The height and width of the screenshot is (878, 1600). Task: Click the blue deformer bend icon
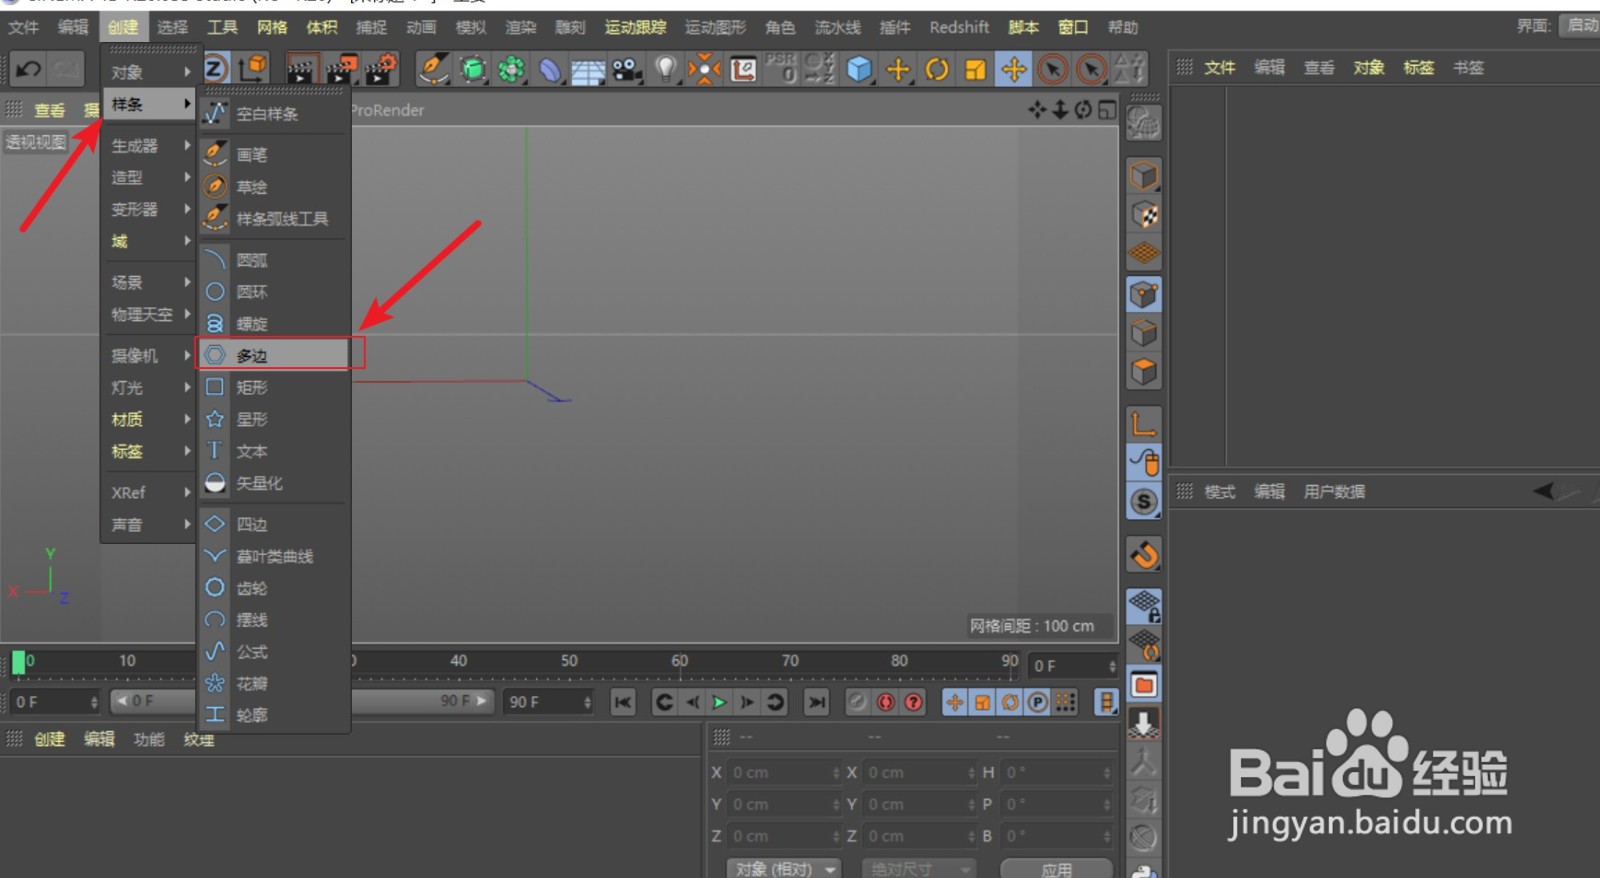coord(550,69)
